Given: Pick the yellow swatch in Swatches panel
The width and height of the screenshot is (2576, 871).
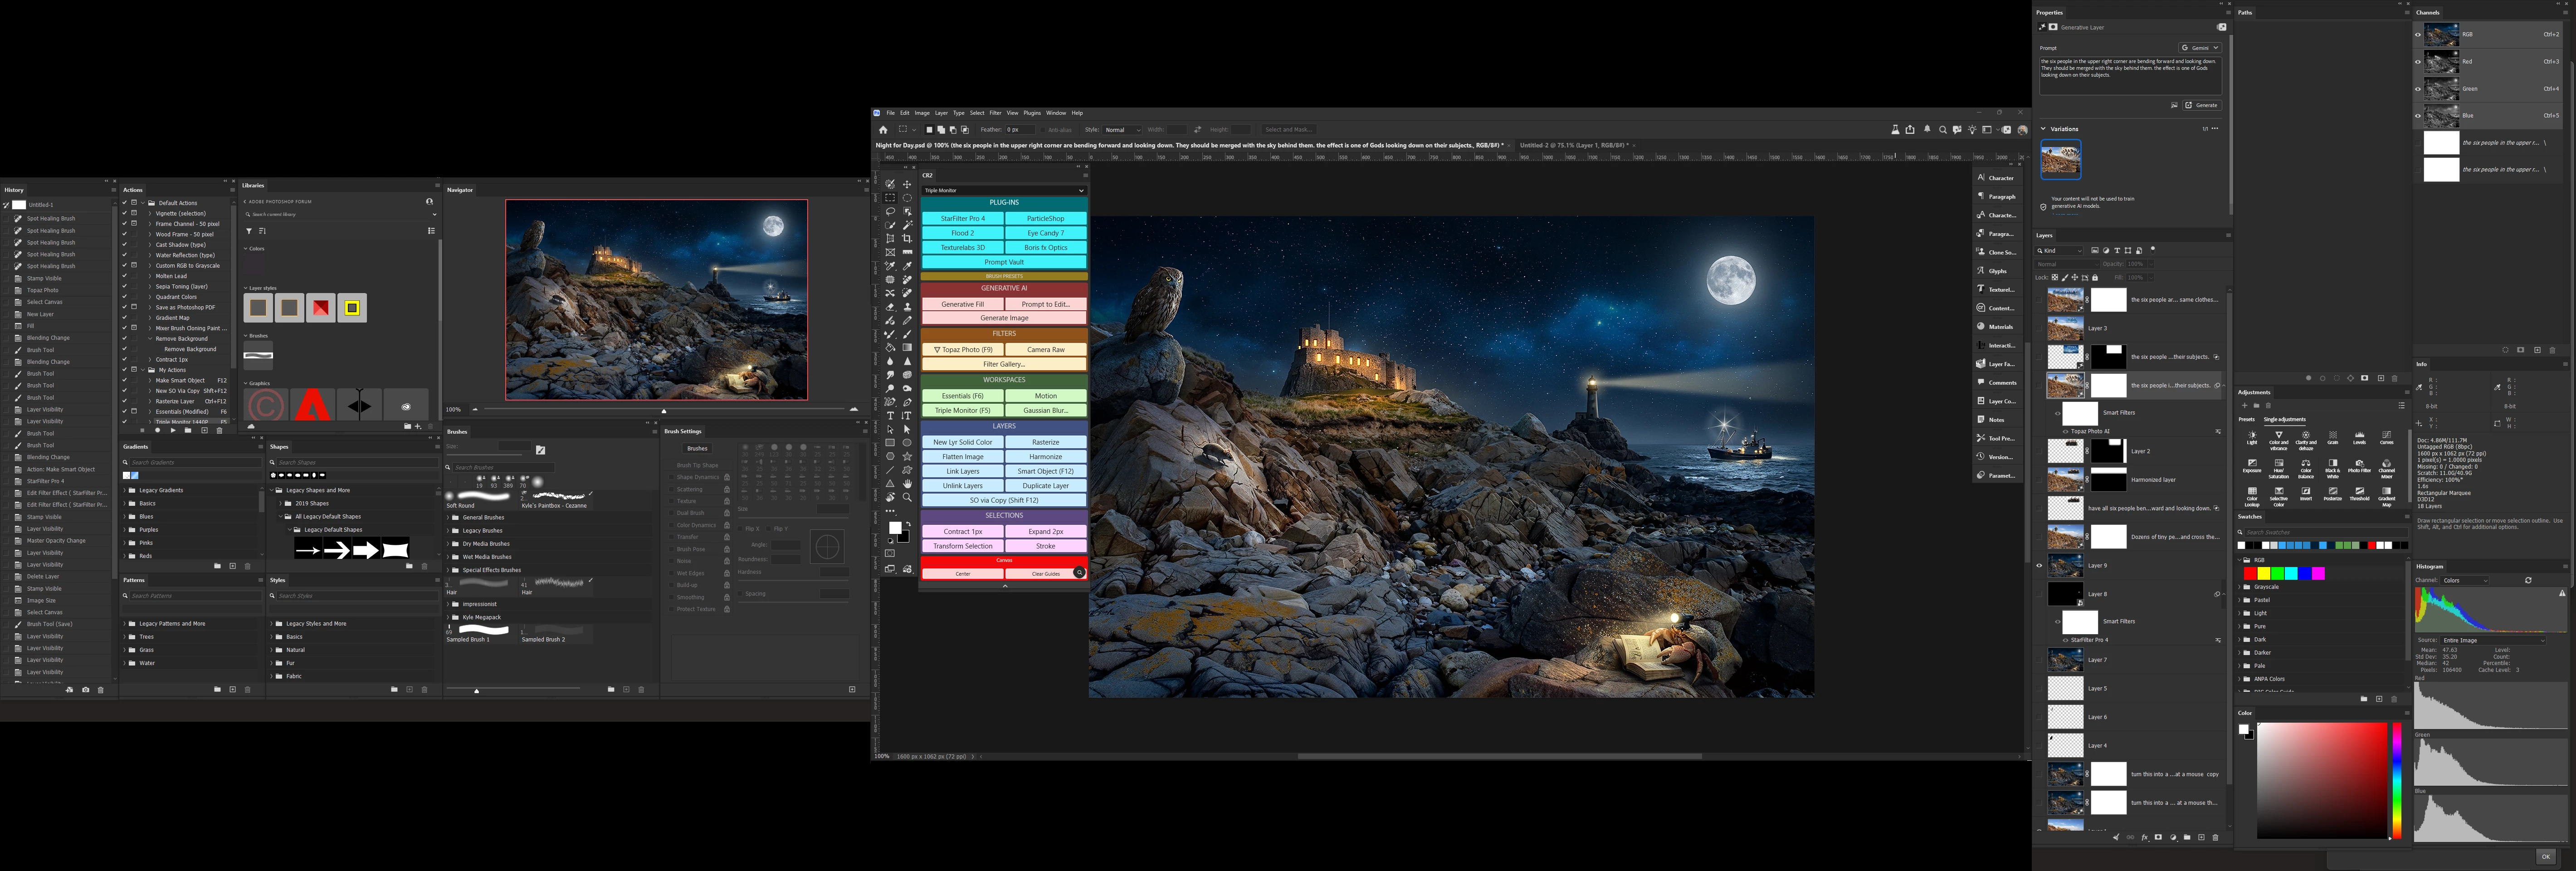Looking at the screenshot, I should click(2263, 574).
